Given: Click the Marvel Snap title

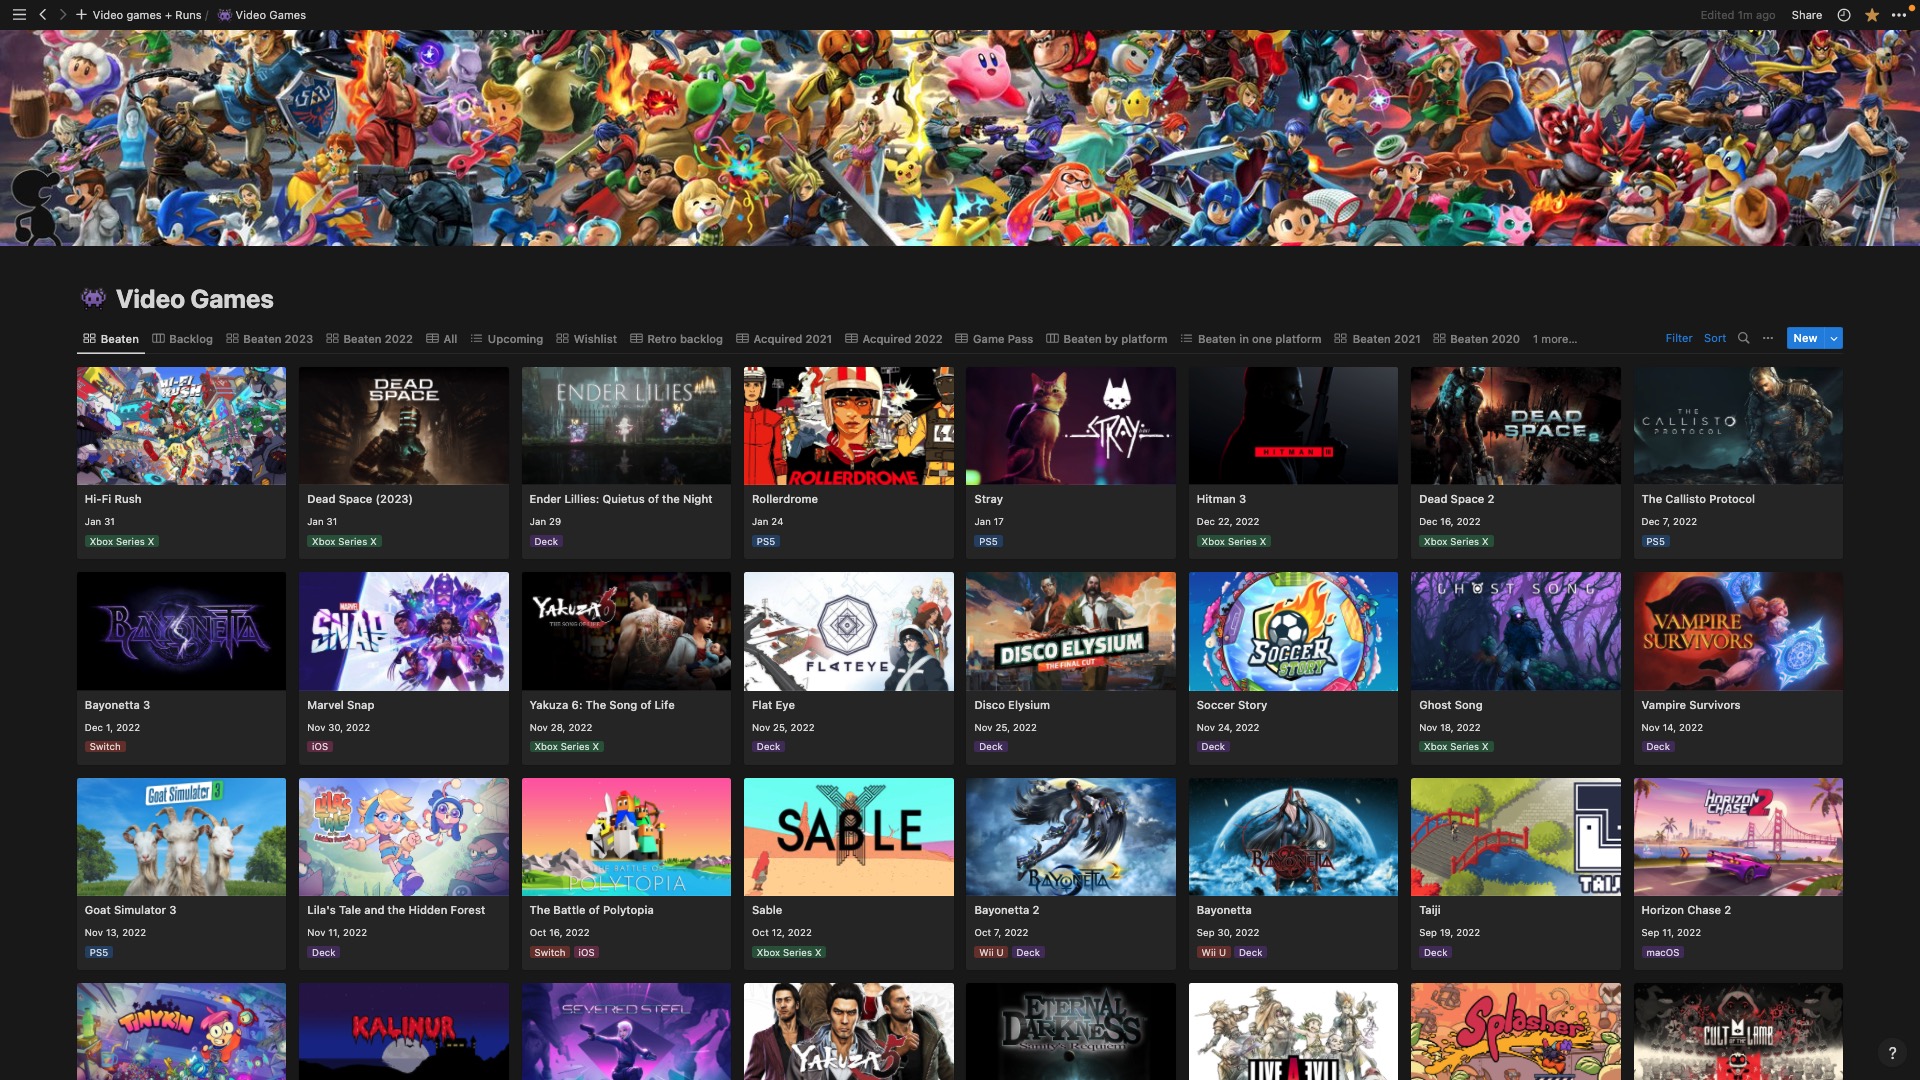Looking at the screenshot, I should 340,705.
